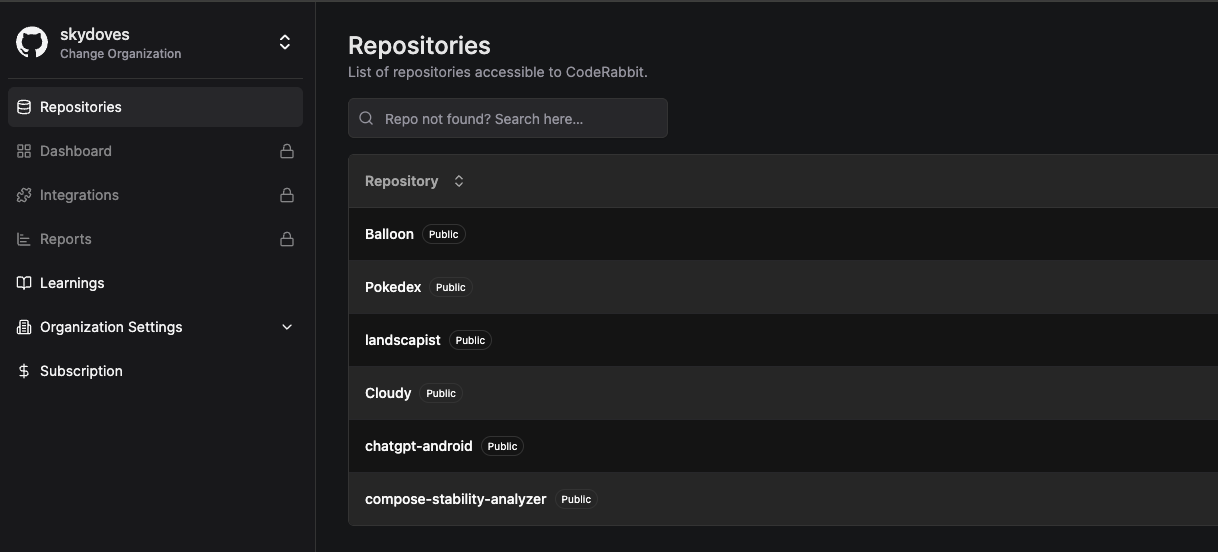Open the compose-stability-analyzer repository
Screen dimensions: 1218x552
[x=455, y=499]
